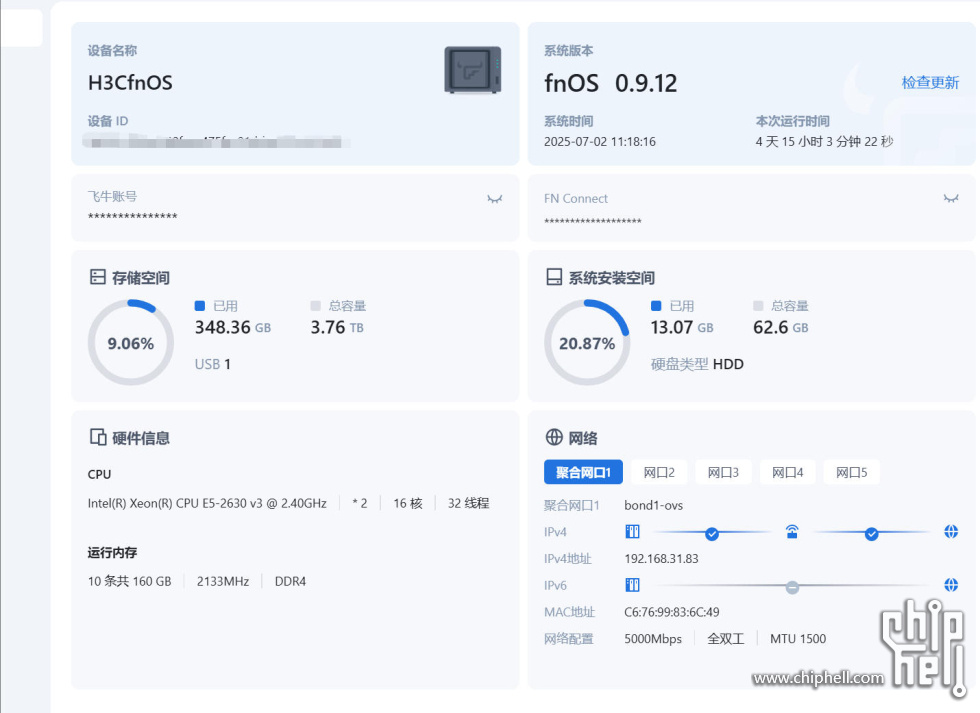
Task: Click the 9.06% storage usage ring
Action: click(131, 342)
